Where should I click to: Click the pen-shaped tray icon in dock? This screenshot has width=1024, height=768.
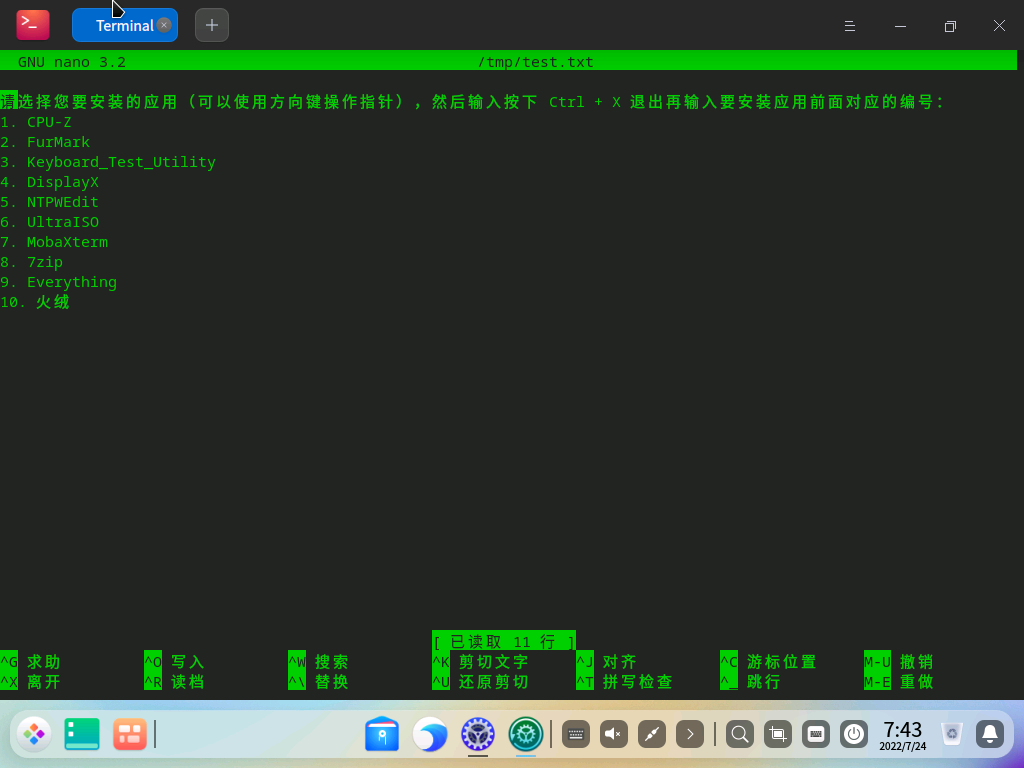(x=652, y=734)
